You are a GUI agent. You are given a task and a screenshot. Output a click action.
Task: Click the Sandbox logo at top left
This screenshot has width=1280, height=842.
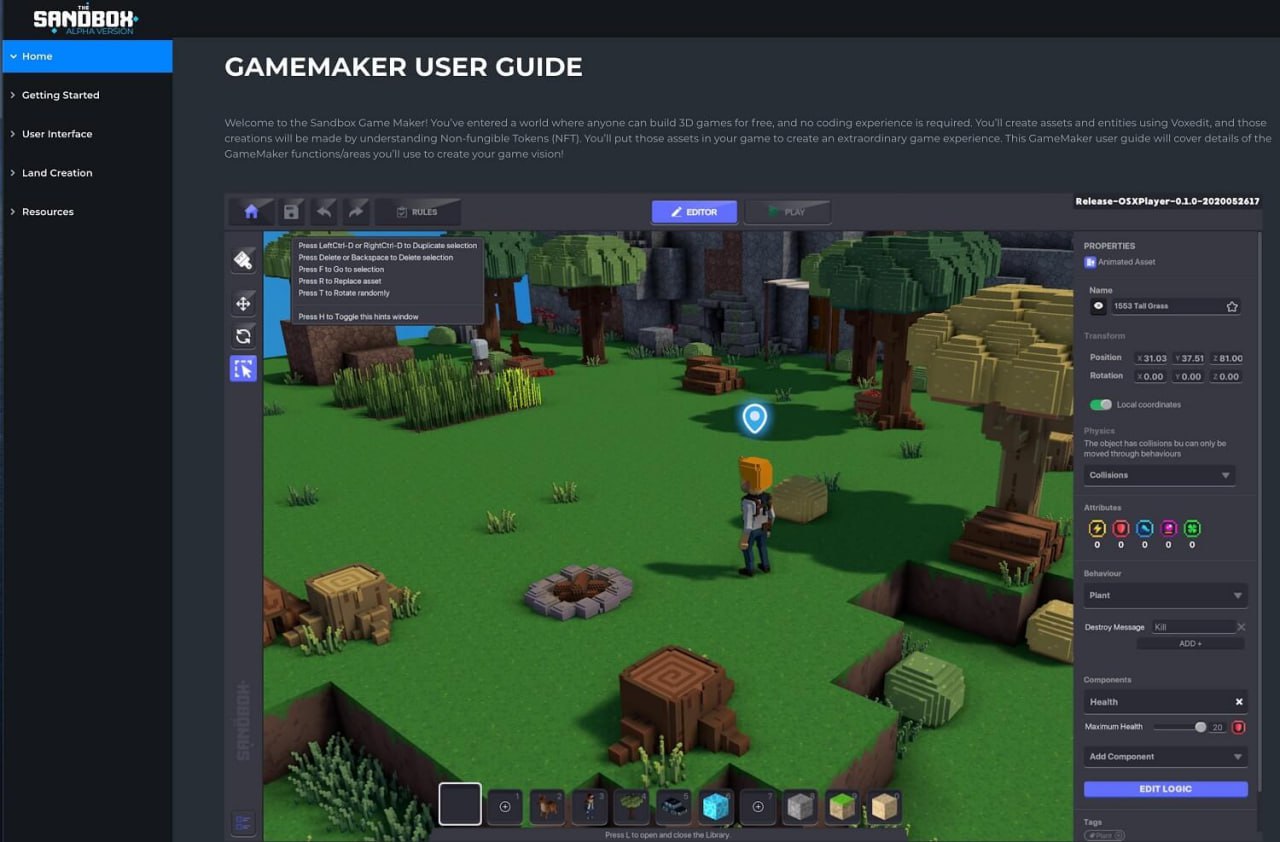[85, 19]
